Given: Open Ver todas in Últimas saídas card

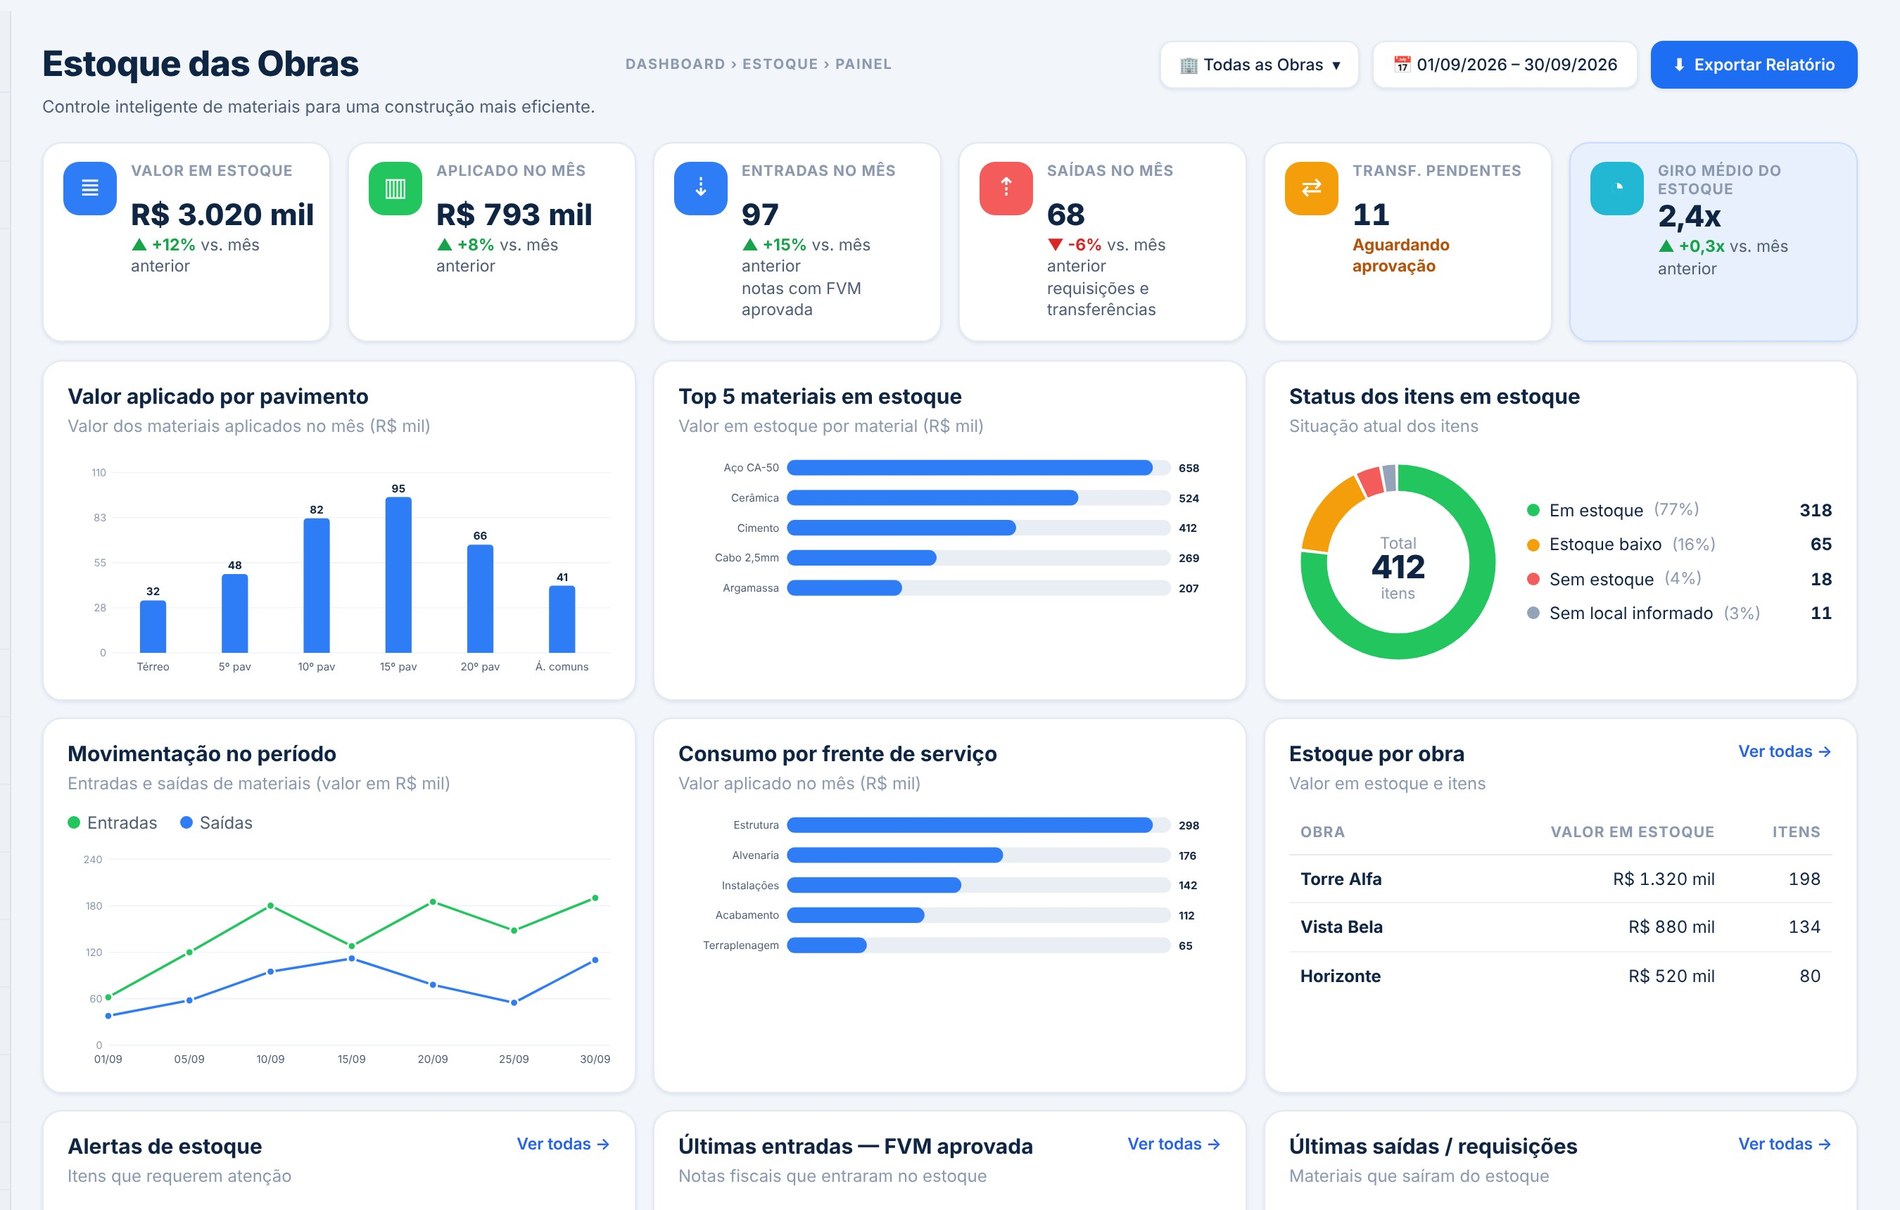Looking at the screenshot, I should (1784, 1144).
